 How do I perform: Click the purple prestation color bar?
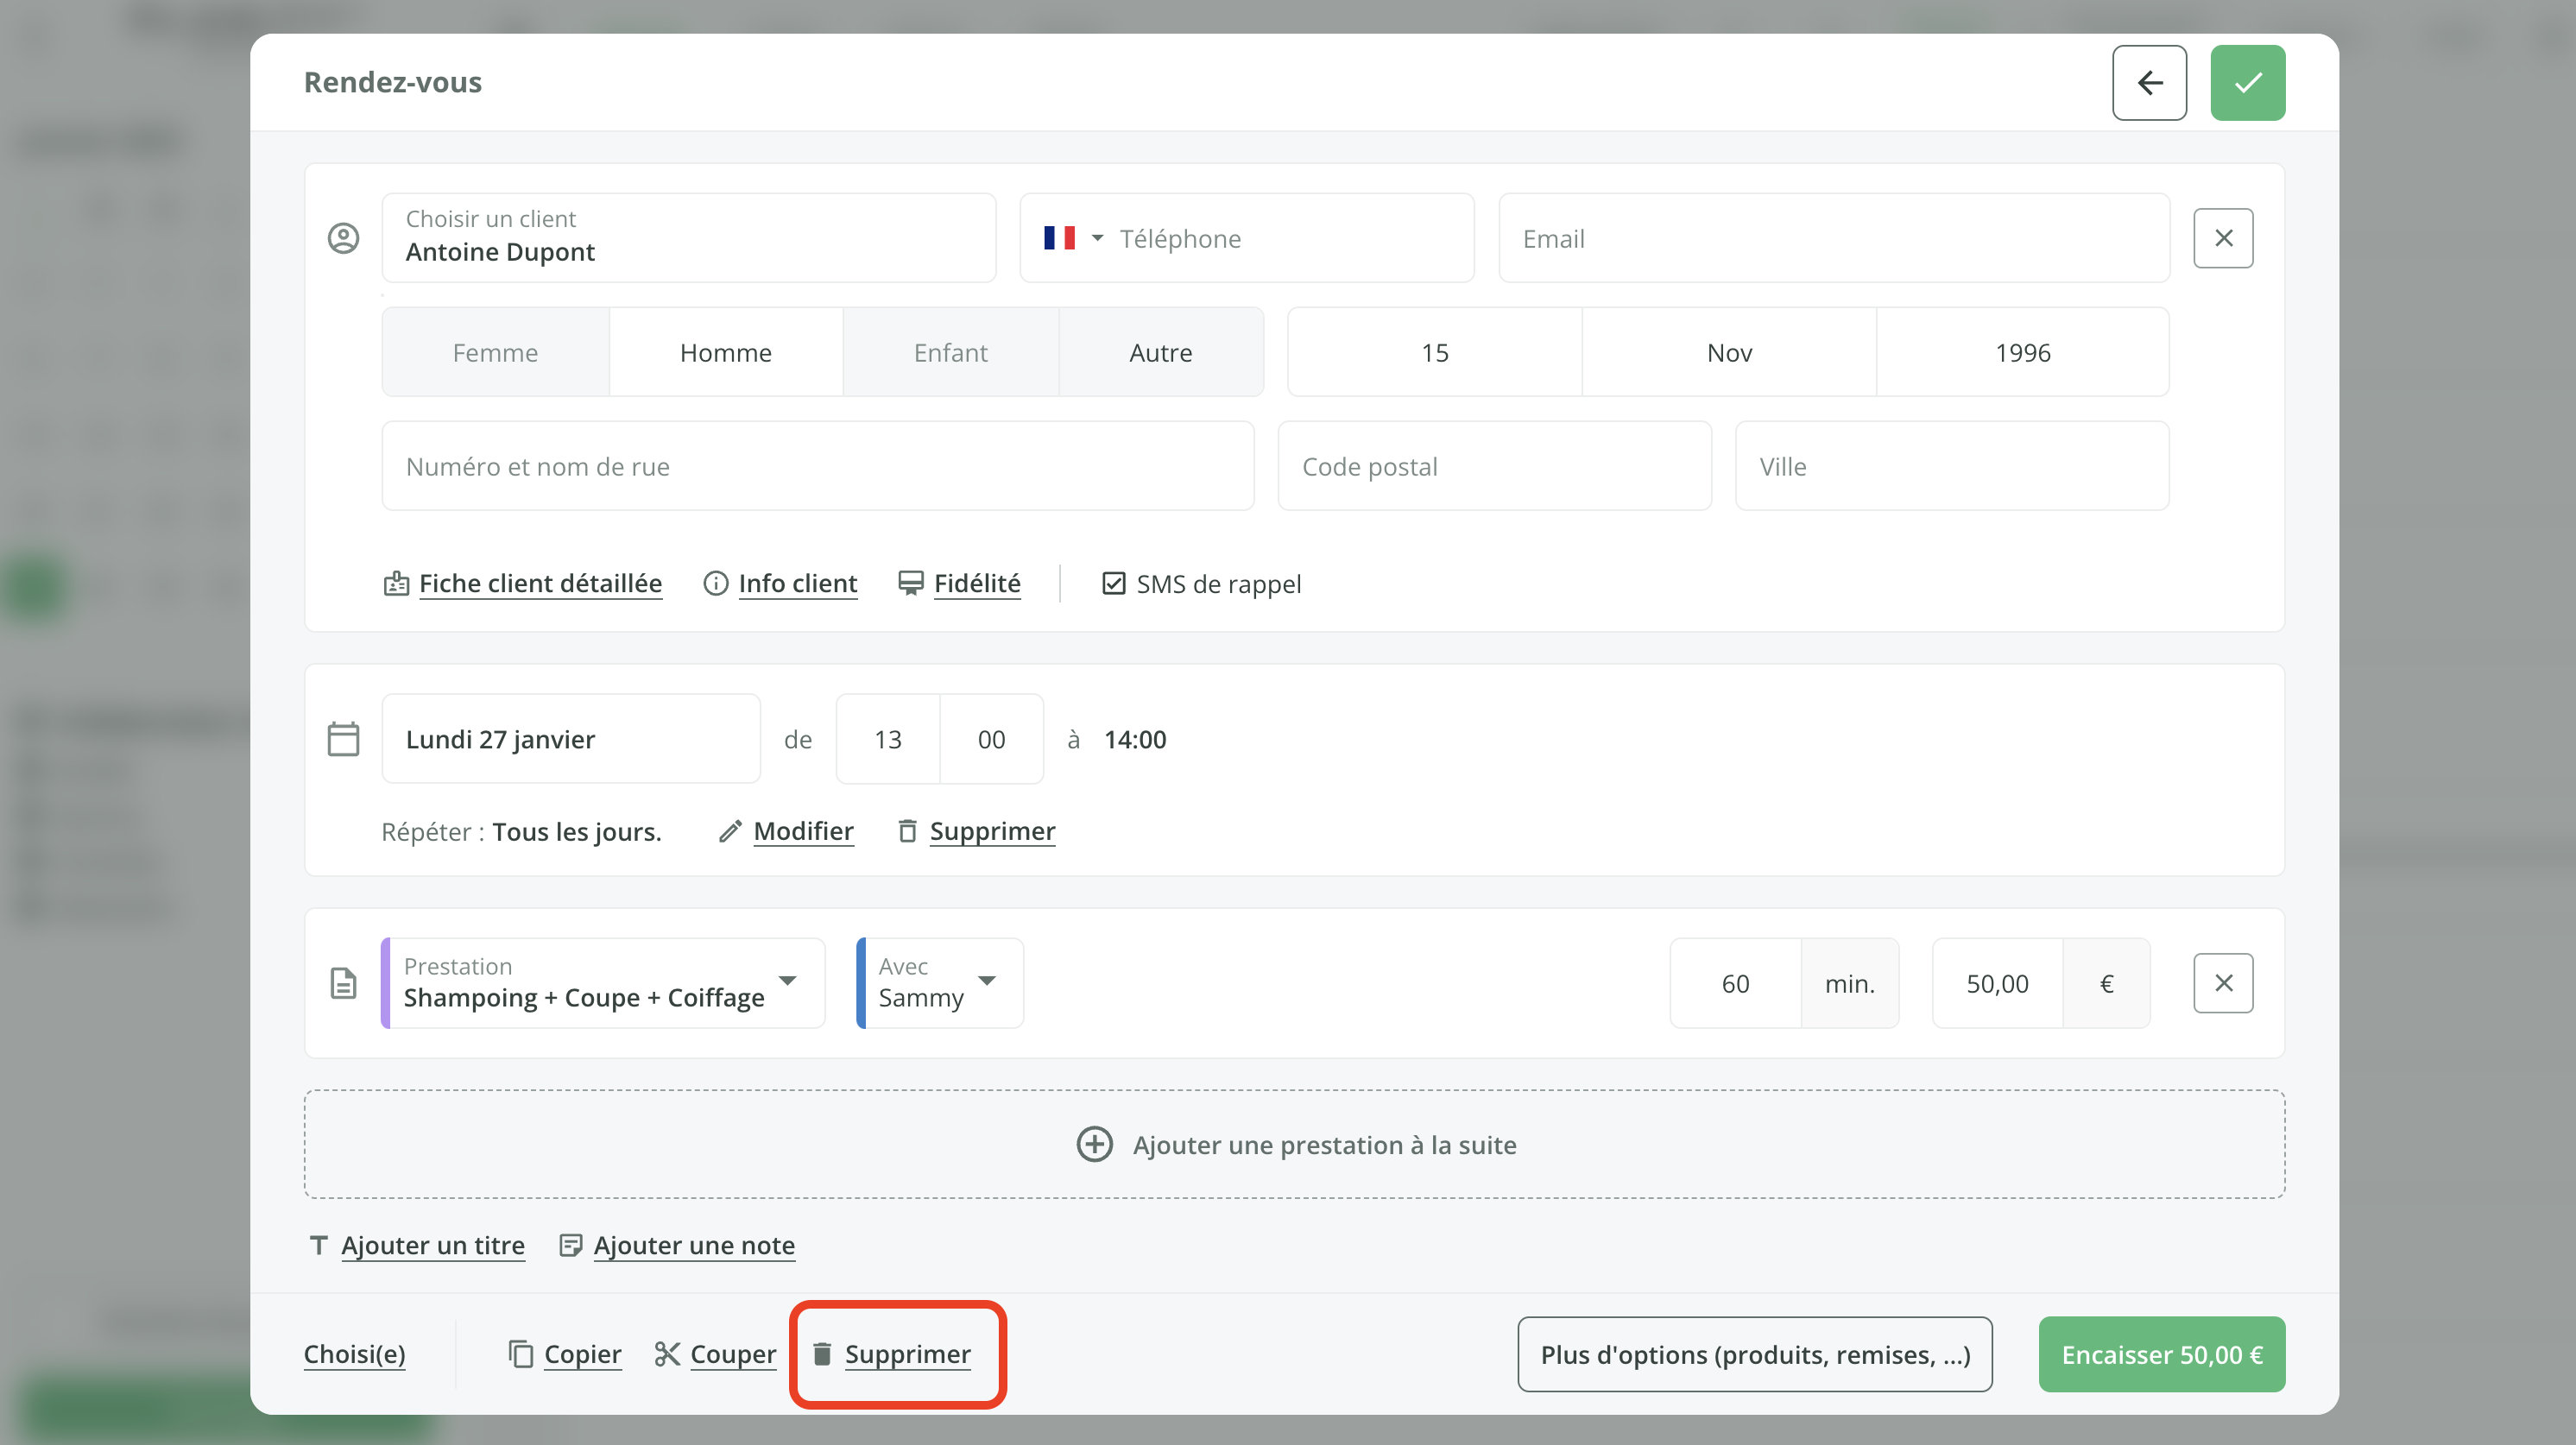pyautogui.click(x=385, y=983)
